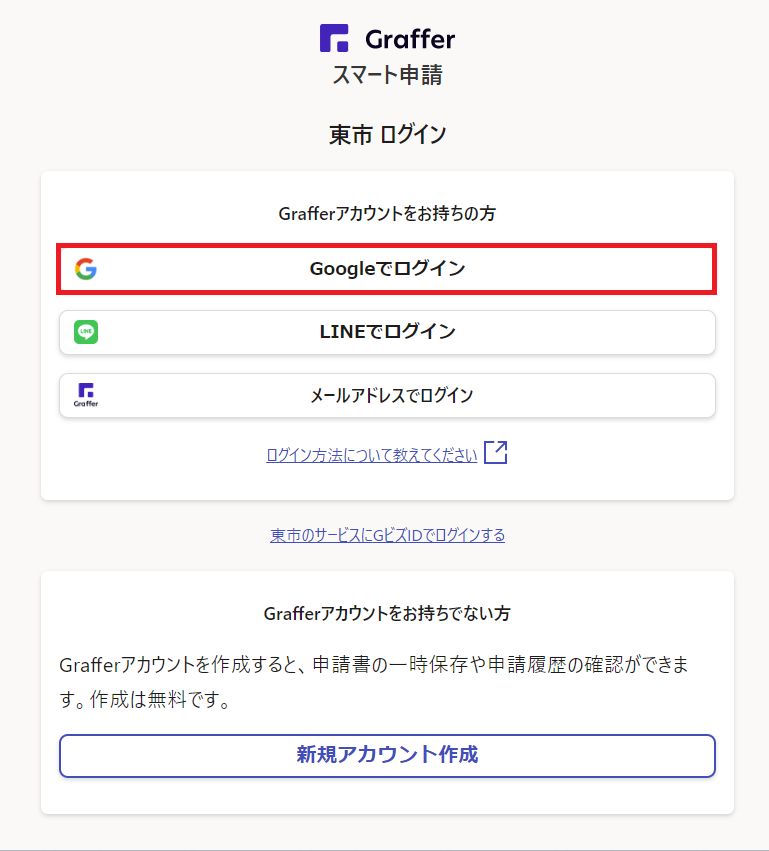
Task: Open the ログイン方法について教えてください link
Action: [x=371, y=455]
